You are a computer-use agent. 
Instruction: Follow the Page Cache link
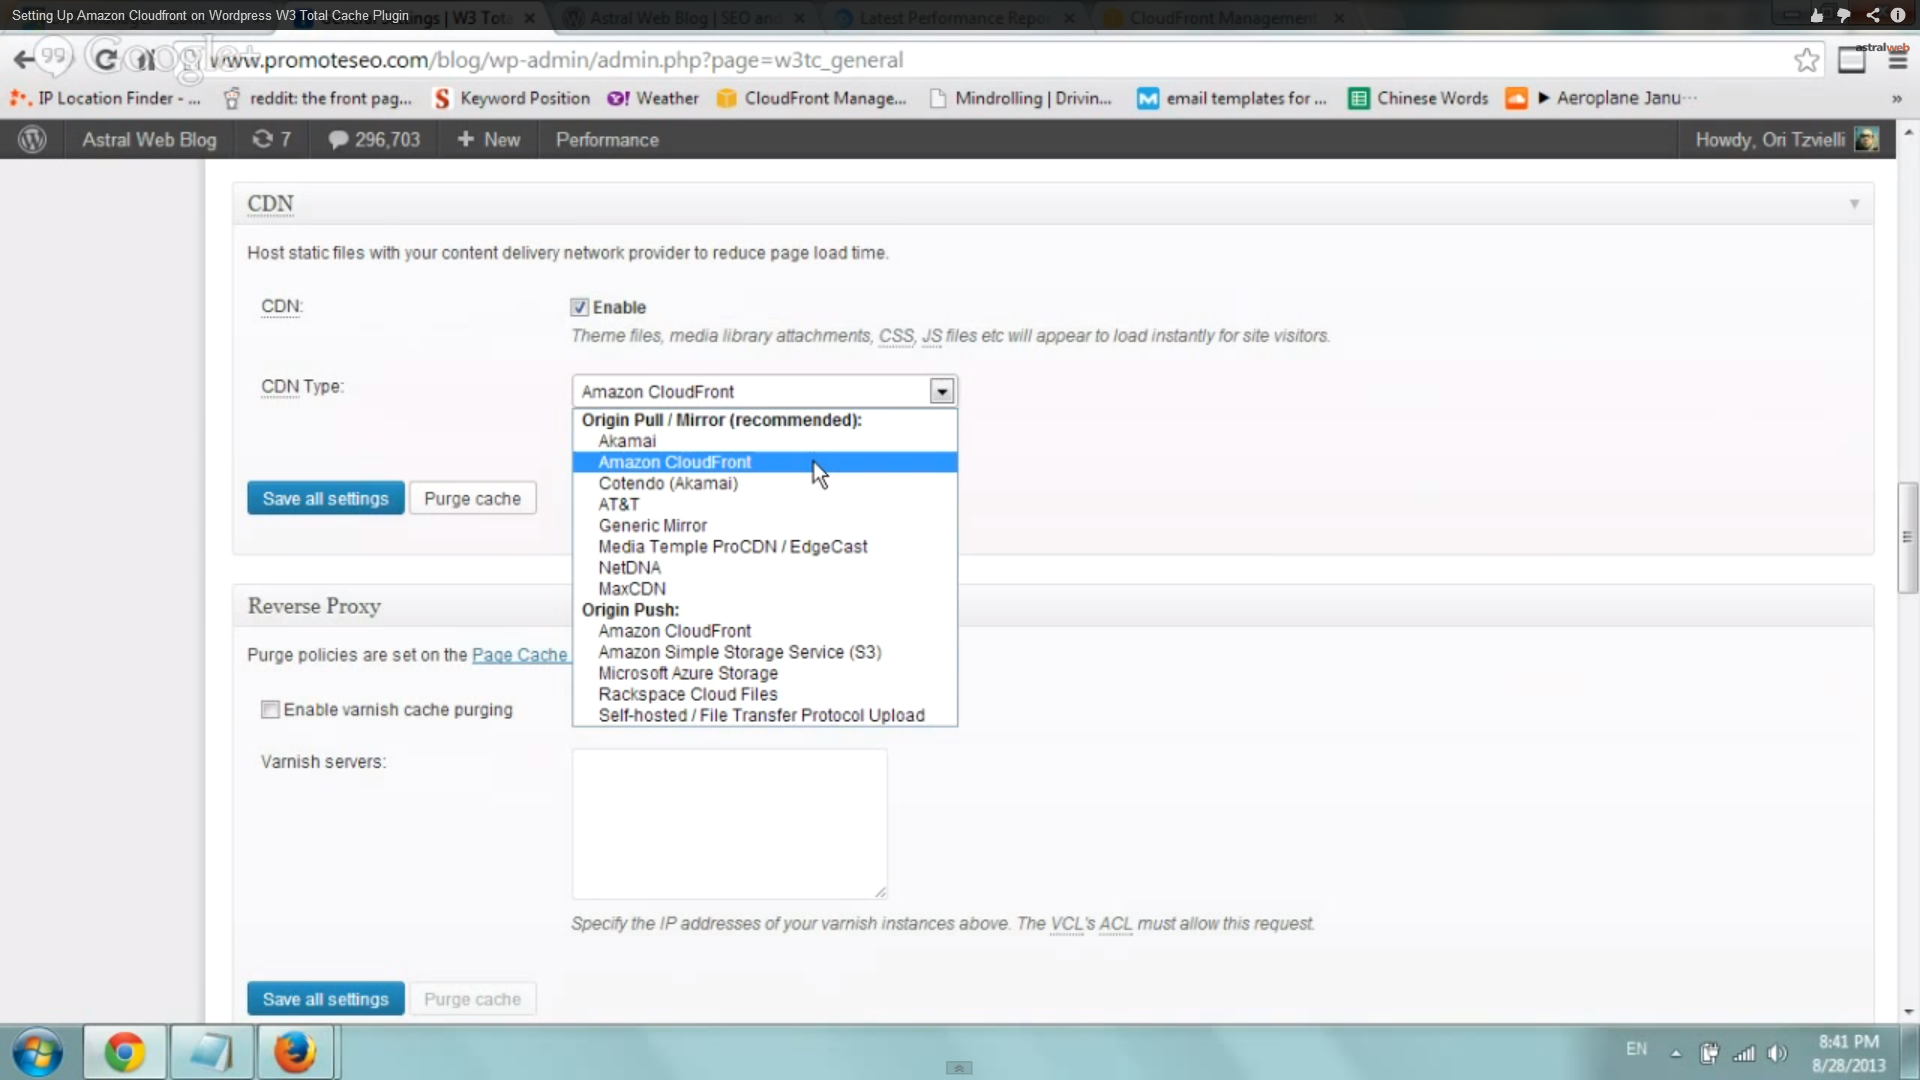click(519, 655)
